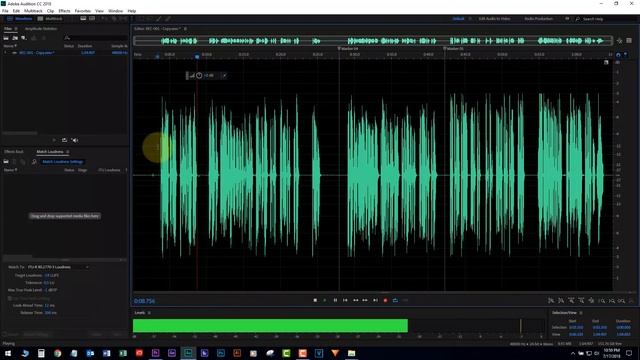Click the Zoom Out Full magnifier icon

coord(591,301)
